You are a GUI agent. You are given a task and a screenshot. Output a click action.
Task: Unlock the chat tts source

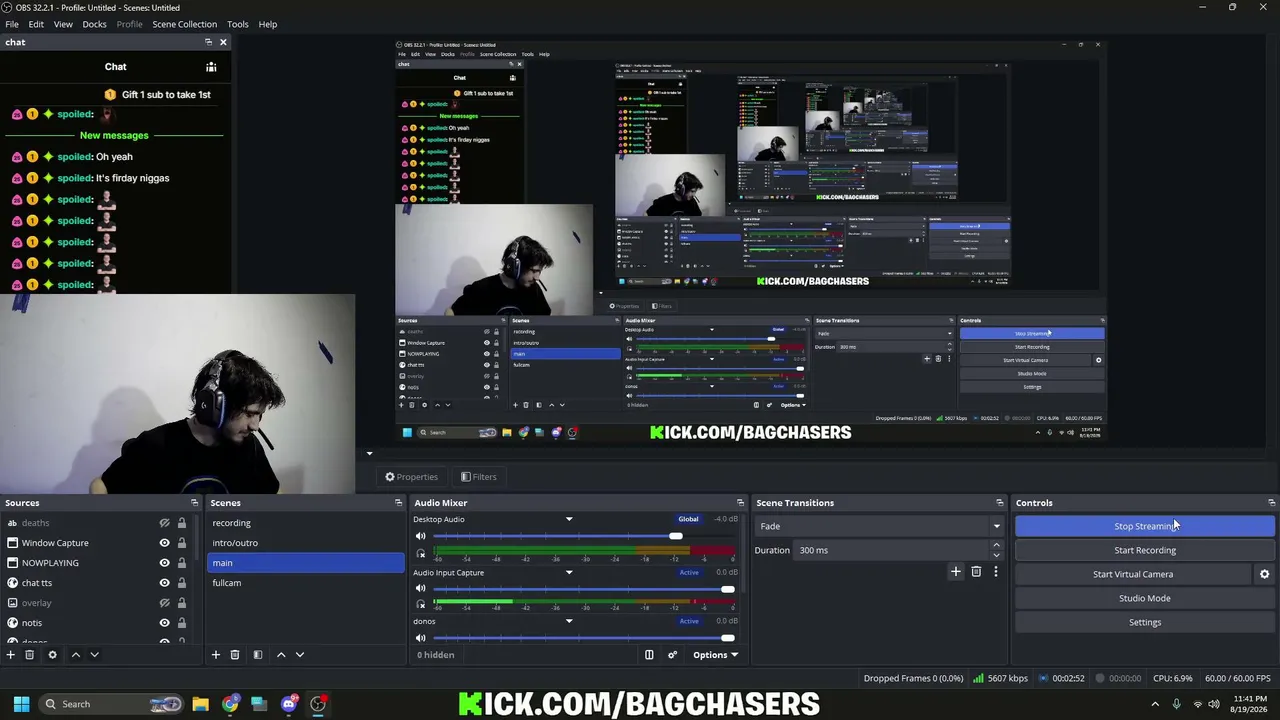click(181, 583)
